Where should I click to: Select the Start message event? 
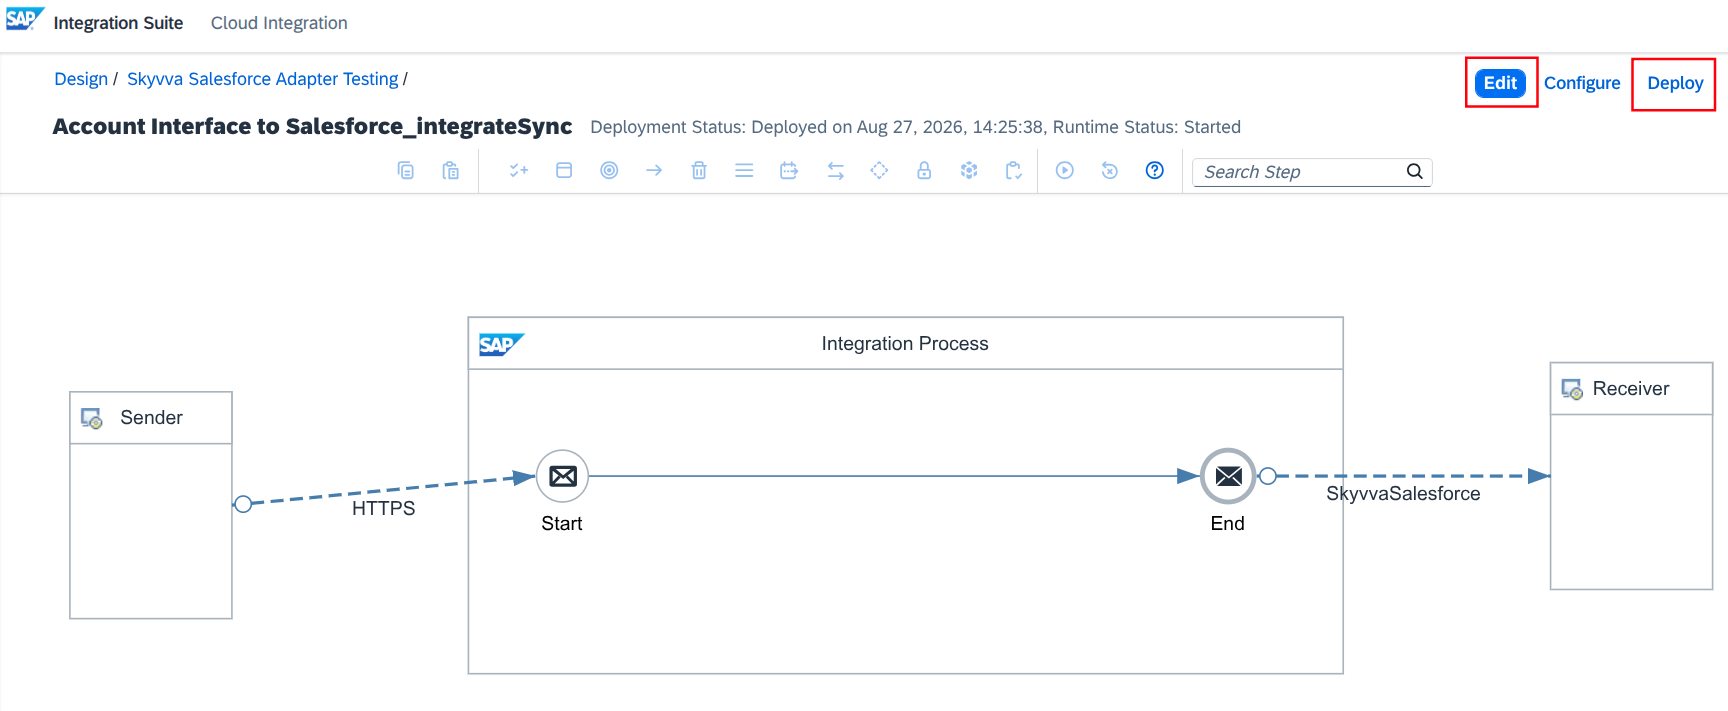(563, 476)
